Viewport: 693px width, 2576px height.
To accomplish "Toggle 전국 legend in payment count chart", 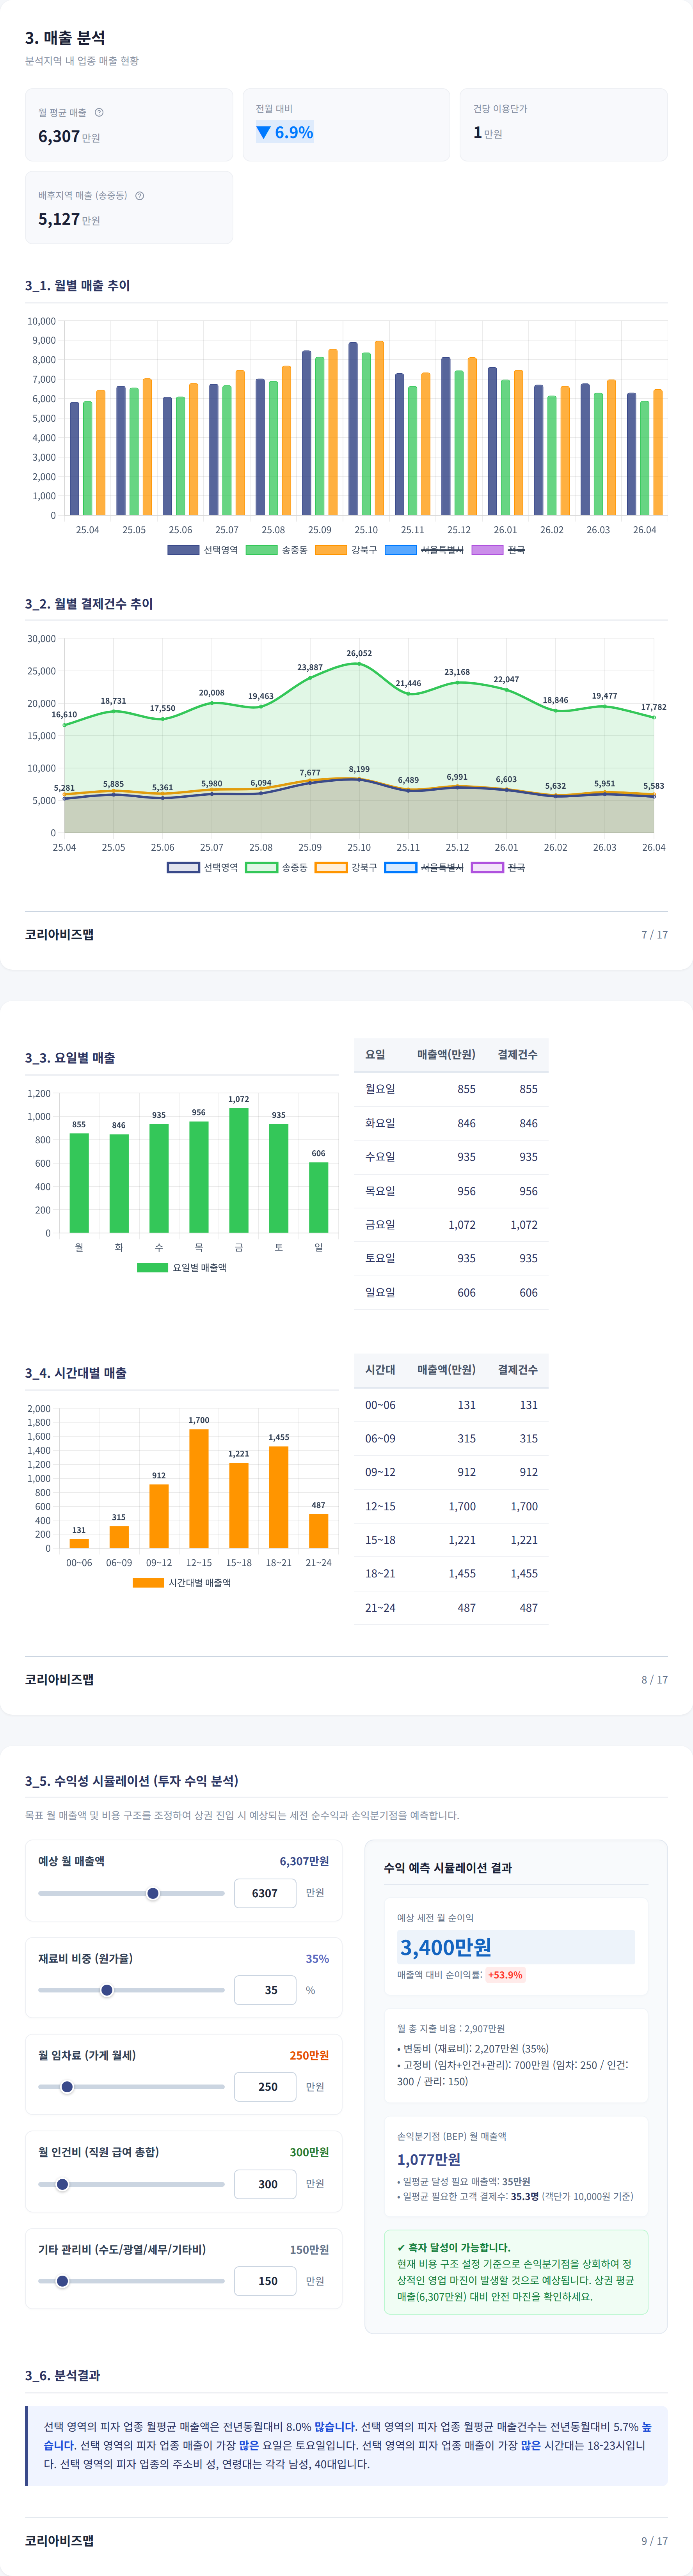I will point(498,867).
